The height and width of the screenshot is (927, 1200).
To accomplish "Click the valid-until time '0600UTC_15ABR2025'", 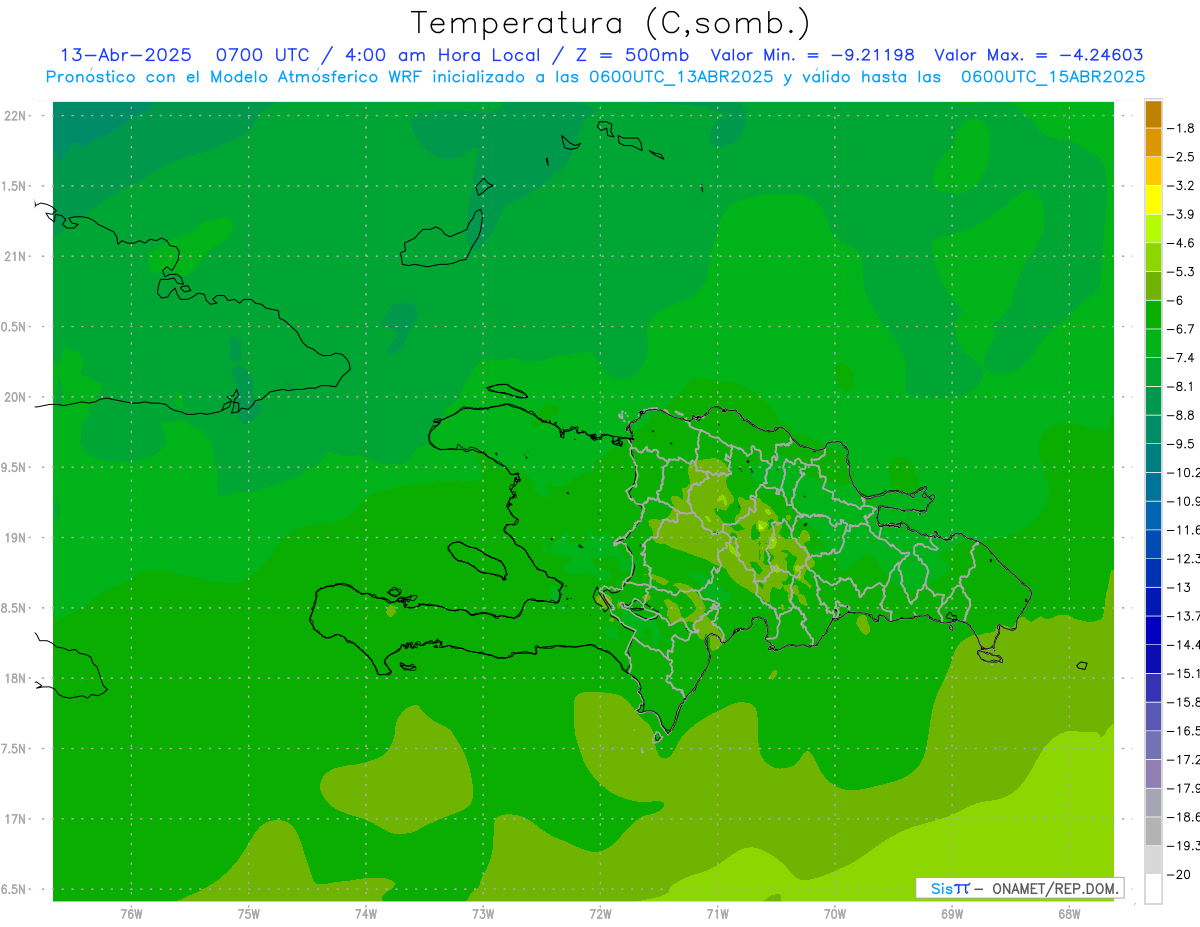I will pyautogui.click(x=1053, y=76).
